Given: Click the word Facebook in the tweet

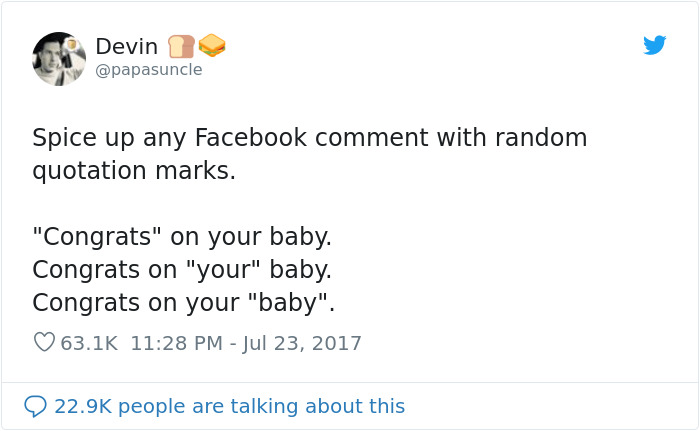Looking at the screenshot, I should click(251, 137).
